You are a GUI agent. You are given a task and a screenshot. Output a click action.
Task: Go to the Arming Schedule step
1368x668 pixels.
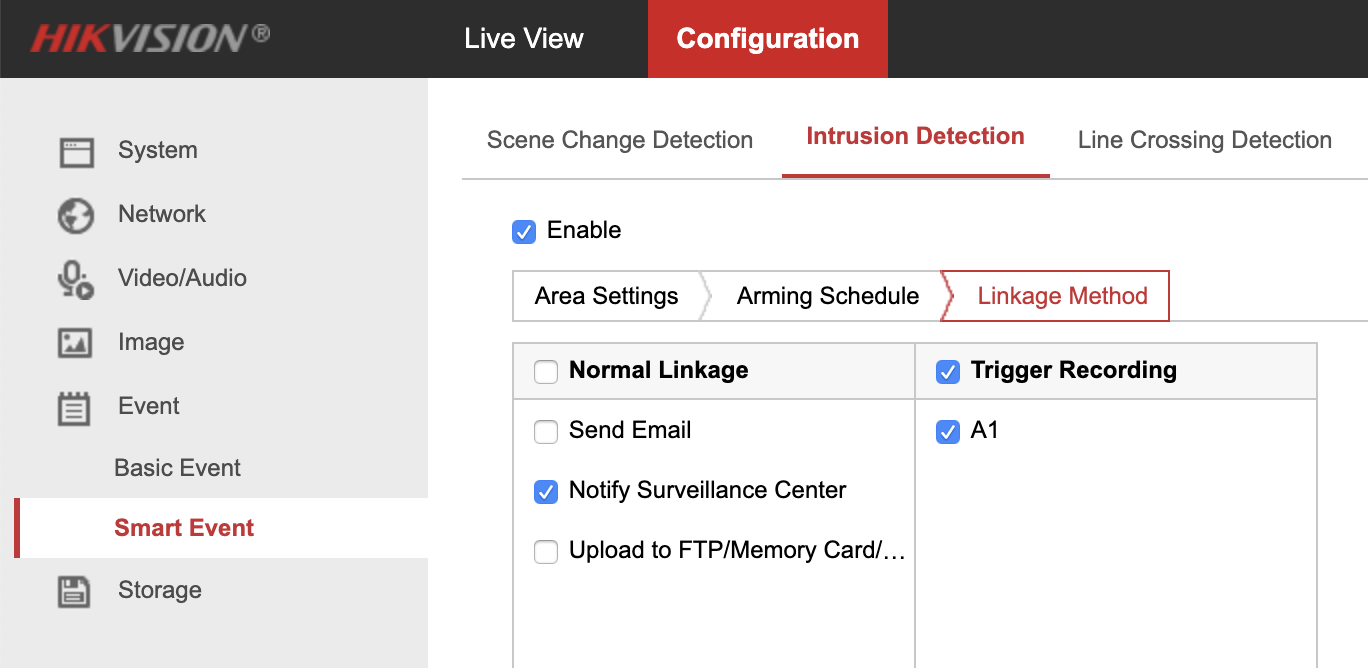(x=828, y=296)
